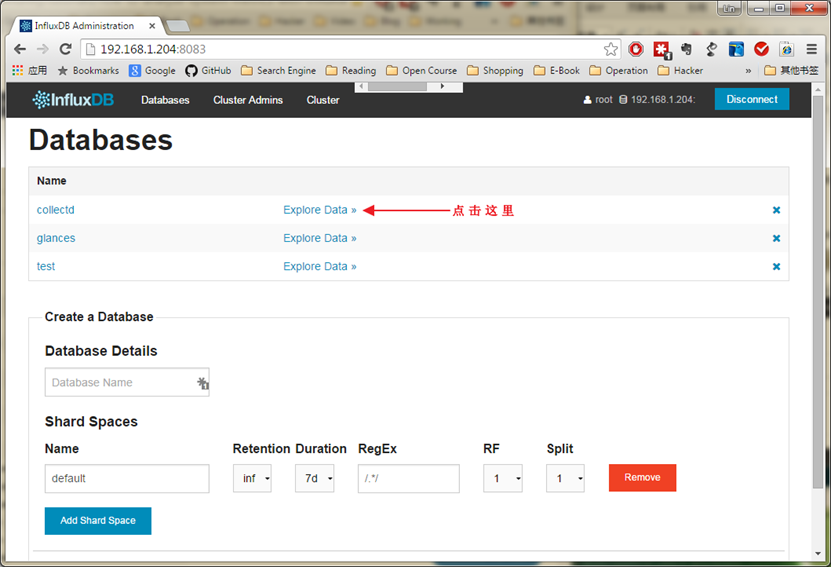
Task: Click the browser reload icon
Action: (x=65, y=49)
